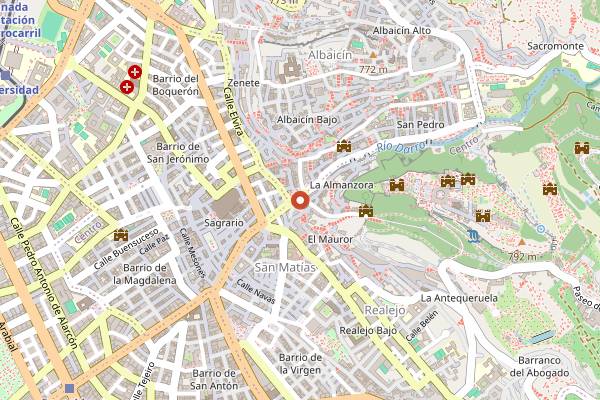Select the Albaicín Alto label

pos(402,30)
